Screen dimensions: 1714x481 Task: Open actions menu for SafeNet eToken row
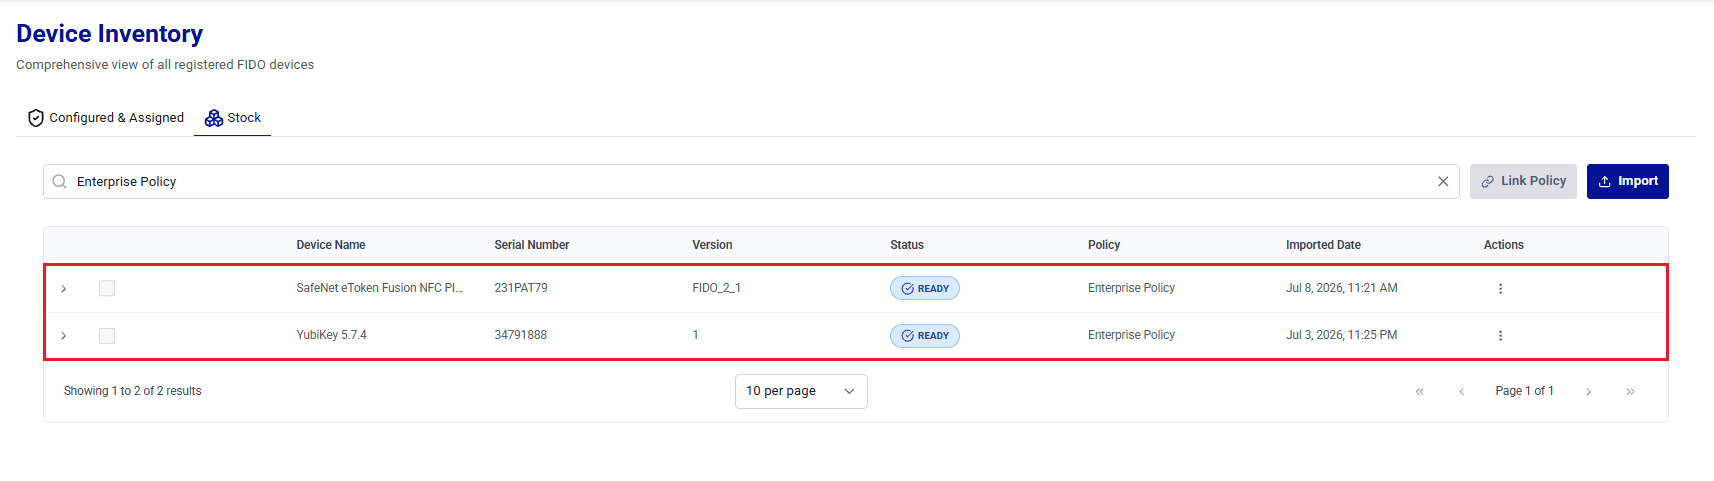point(1500,289)
